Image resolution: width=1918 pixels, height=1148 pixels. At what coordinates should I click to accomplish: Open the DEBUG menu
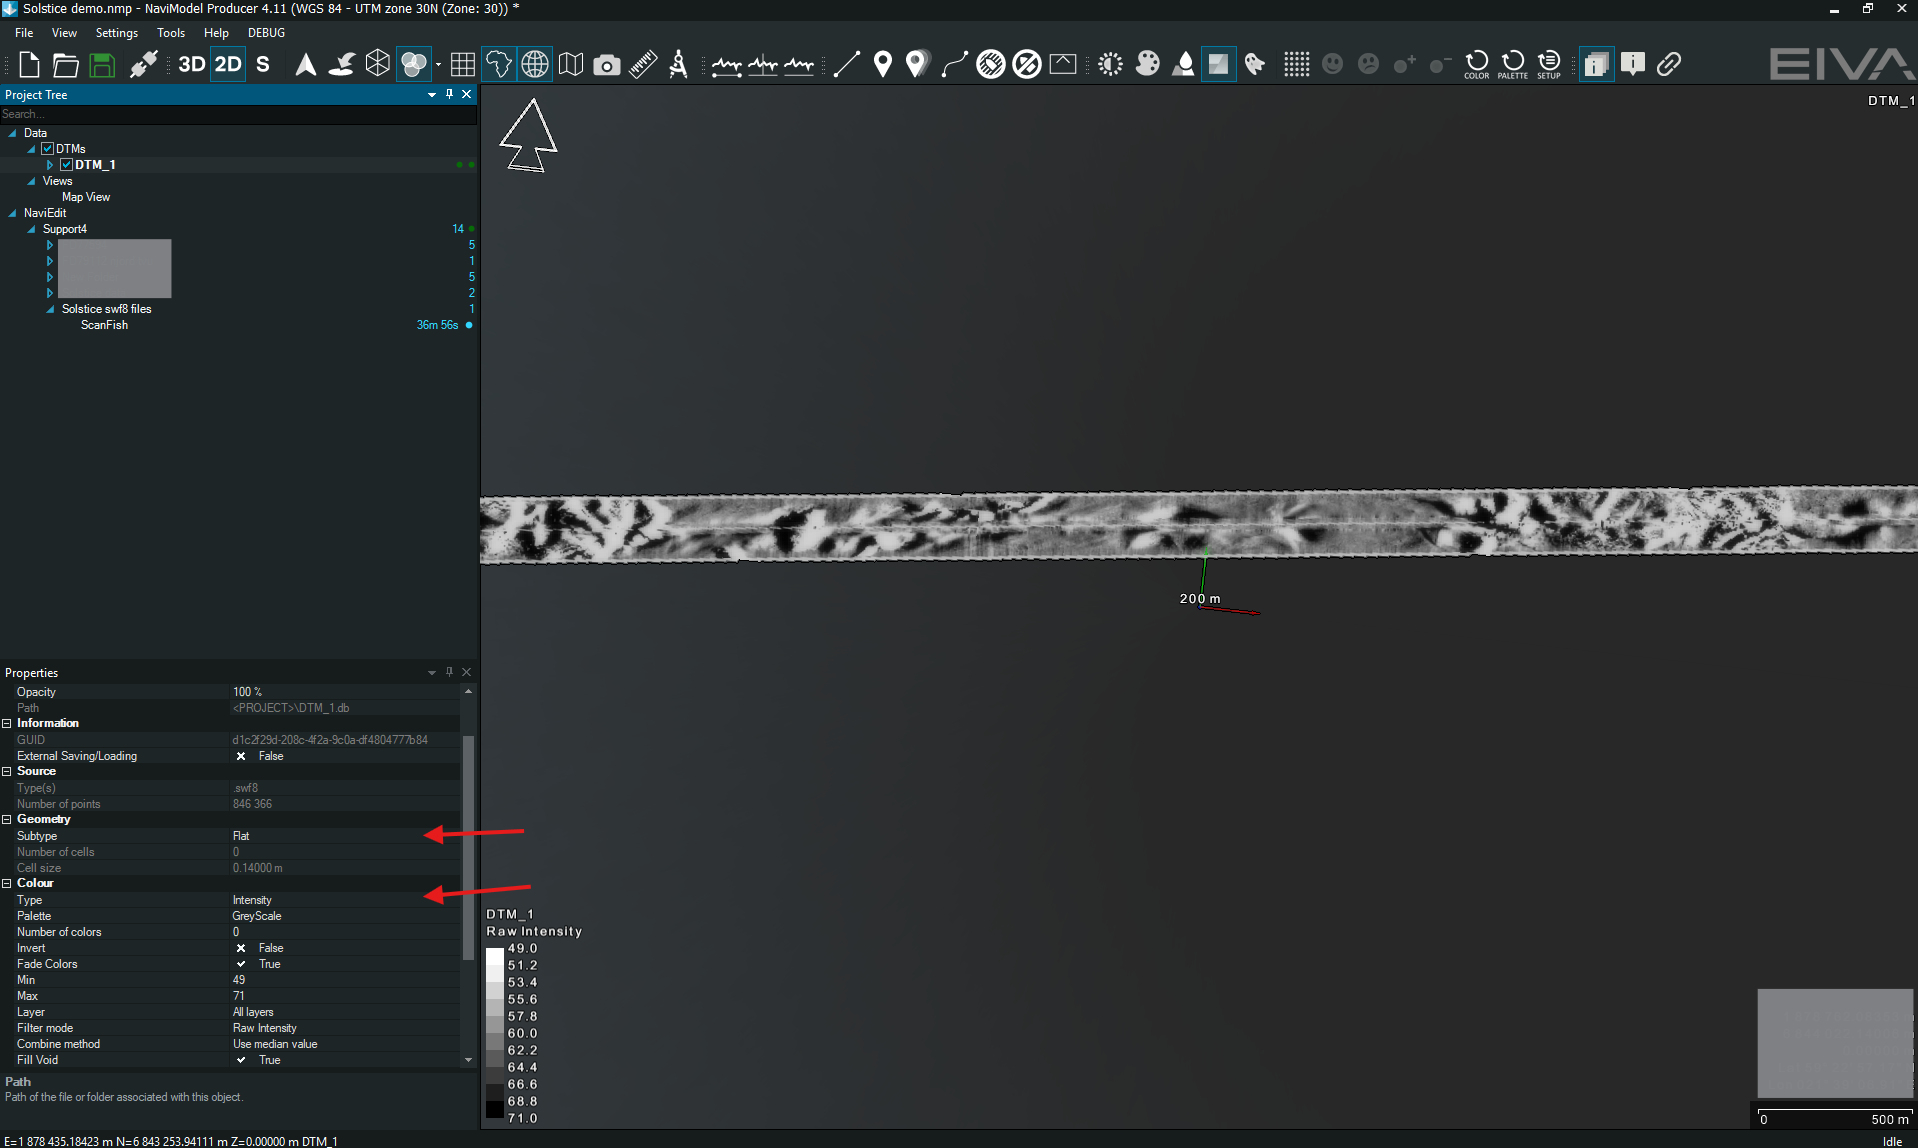[267, 33]
